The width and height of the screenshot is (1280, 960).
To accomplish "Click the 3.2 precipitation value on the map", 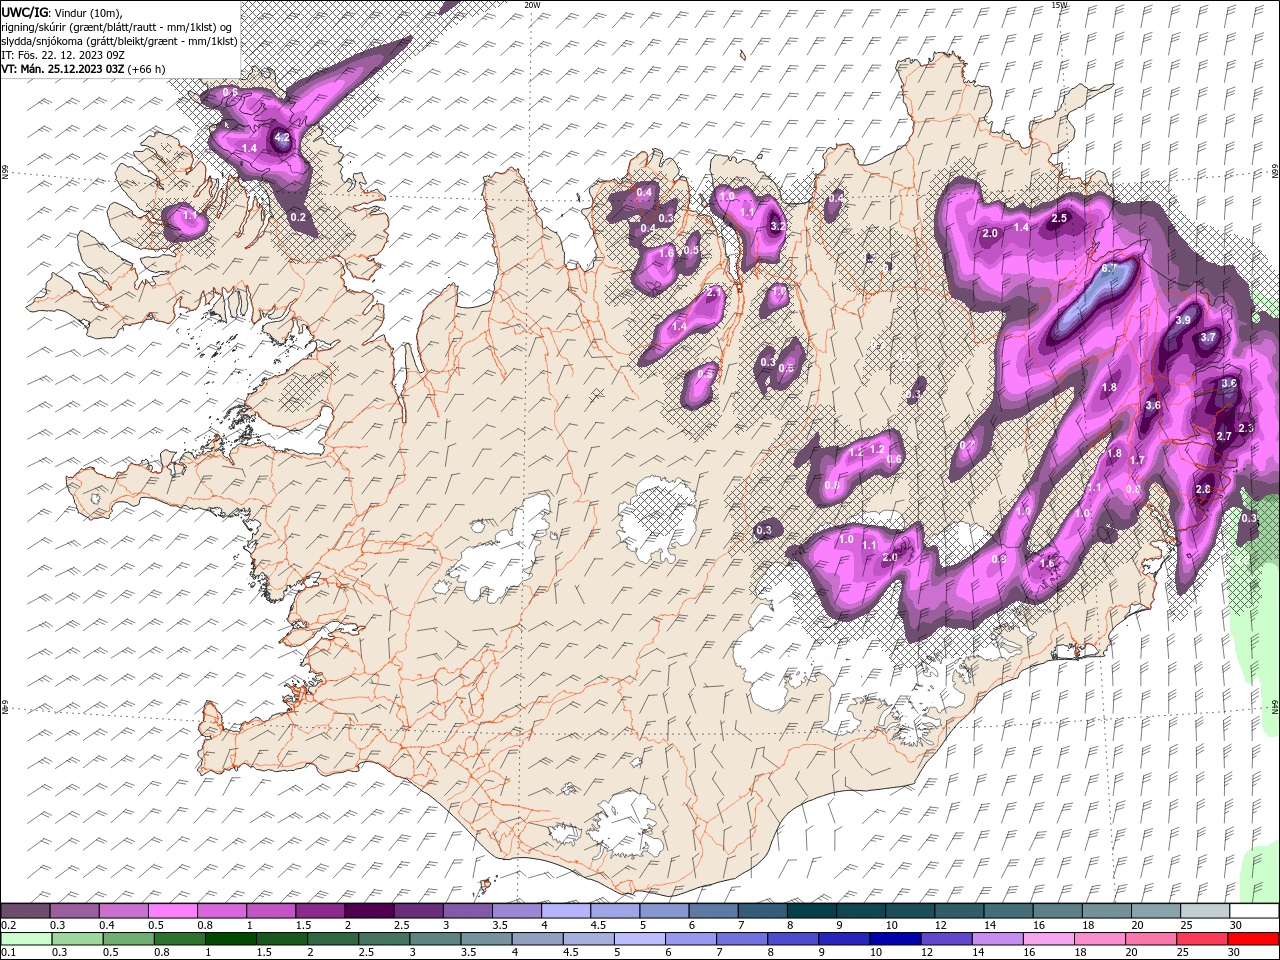I will [x=778, y=227].
